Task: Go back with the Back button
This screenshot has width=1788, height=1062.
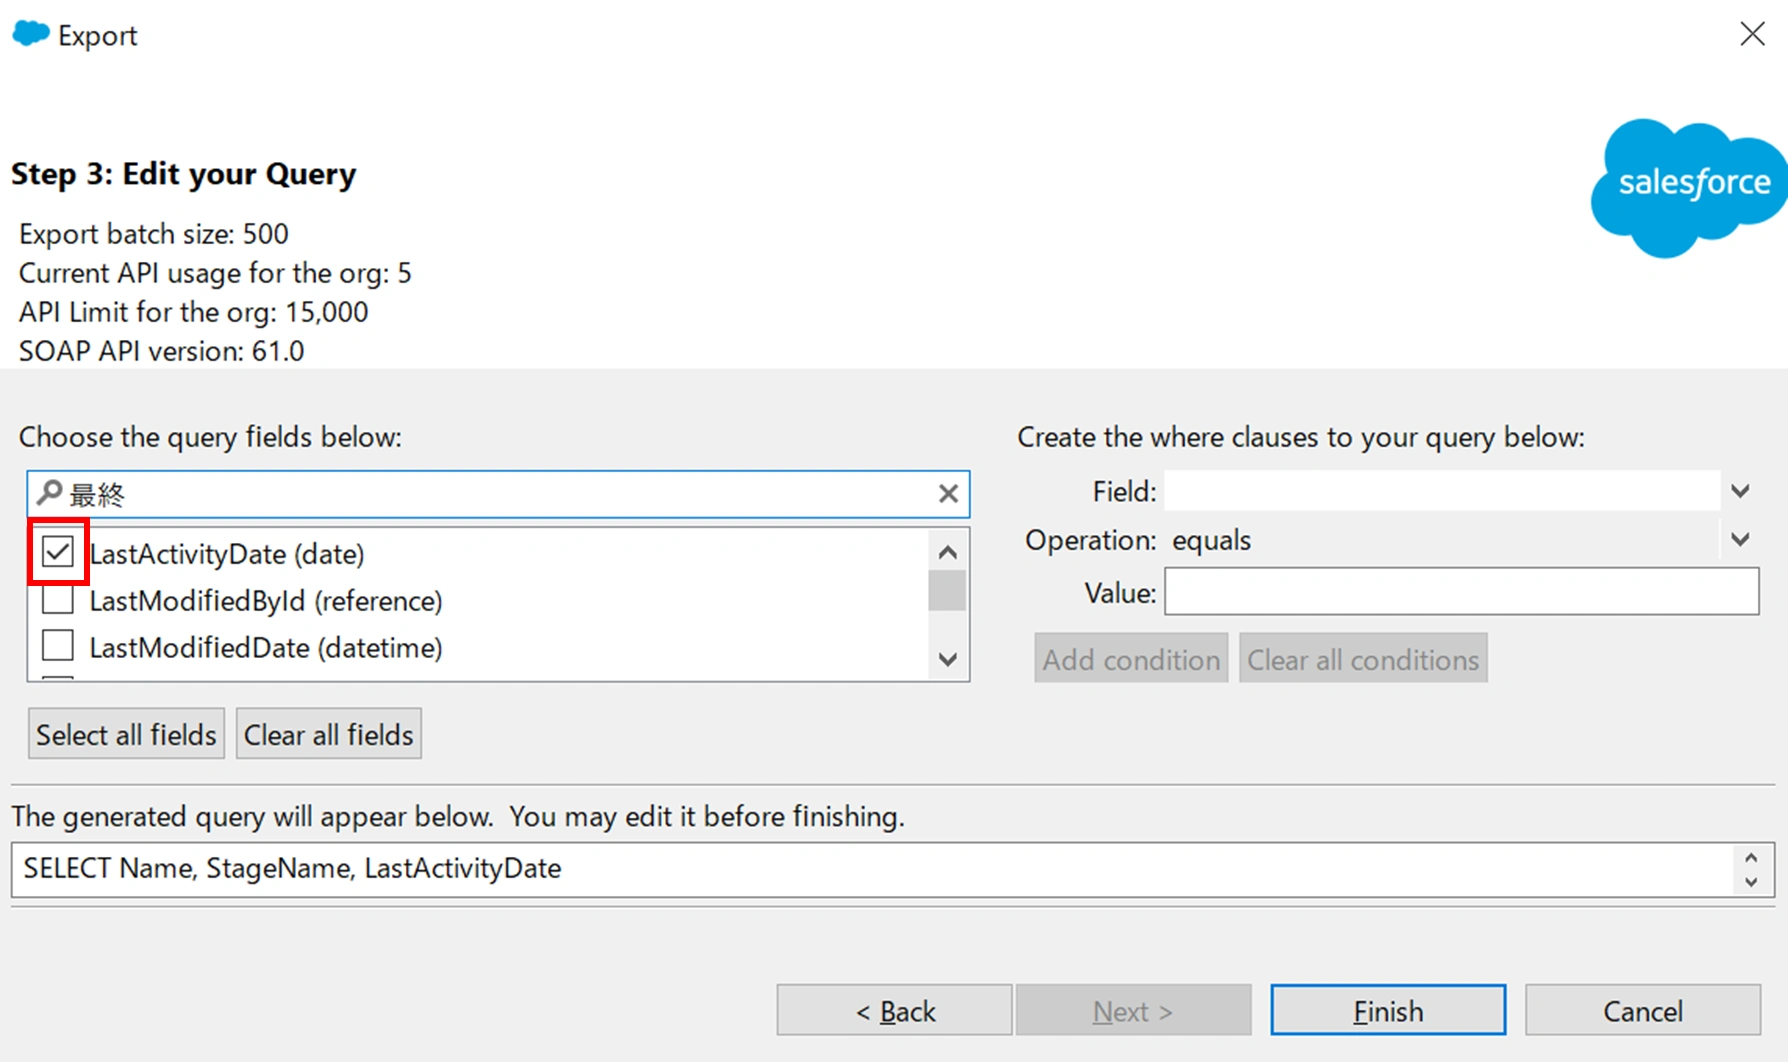Action: [x=894, y=1010]
